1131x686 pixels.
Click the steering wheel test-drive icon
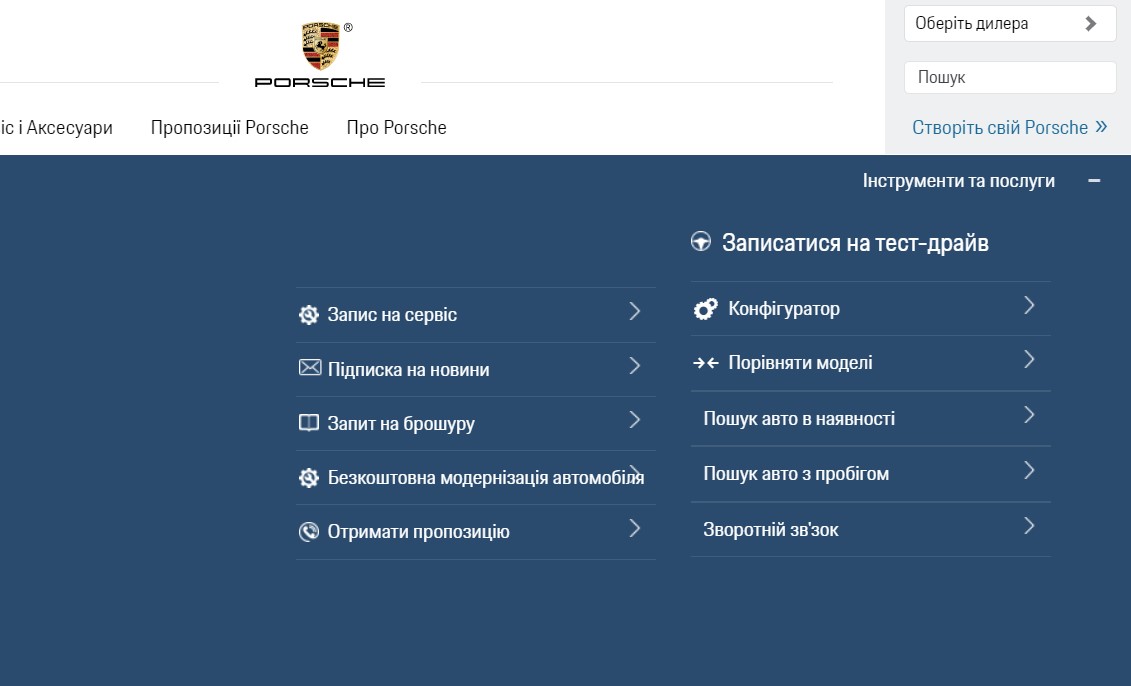click(700, 242)
